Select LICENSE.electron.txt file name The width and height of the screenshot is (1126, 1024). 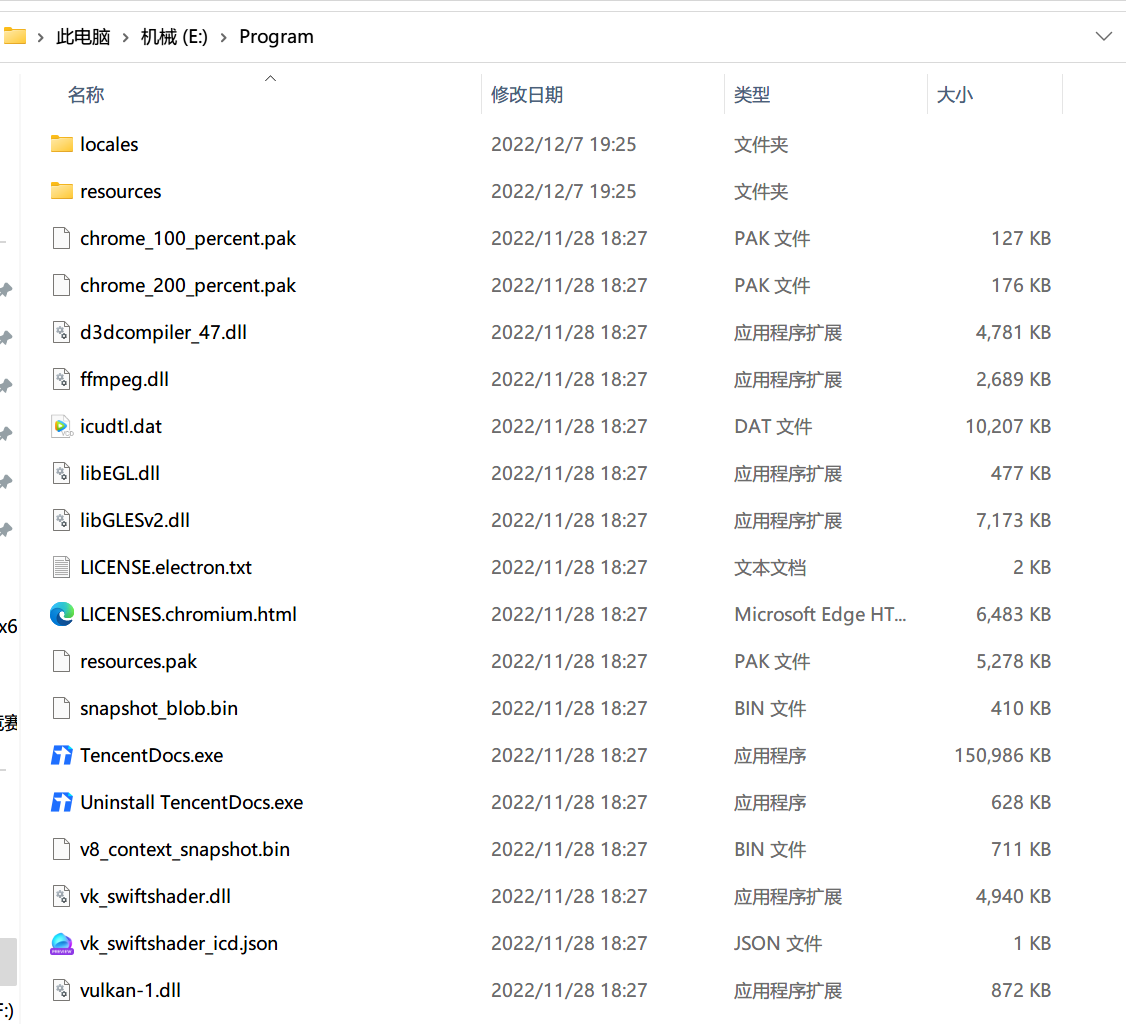coord(166,567)
